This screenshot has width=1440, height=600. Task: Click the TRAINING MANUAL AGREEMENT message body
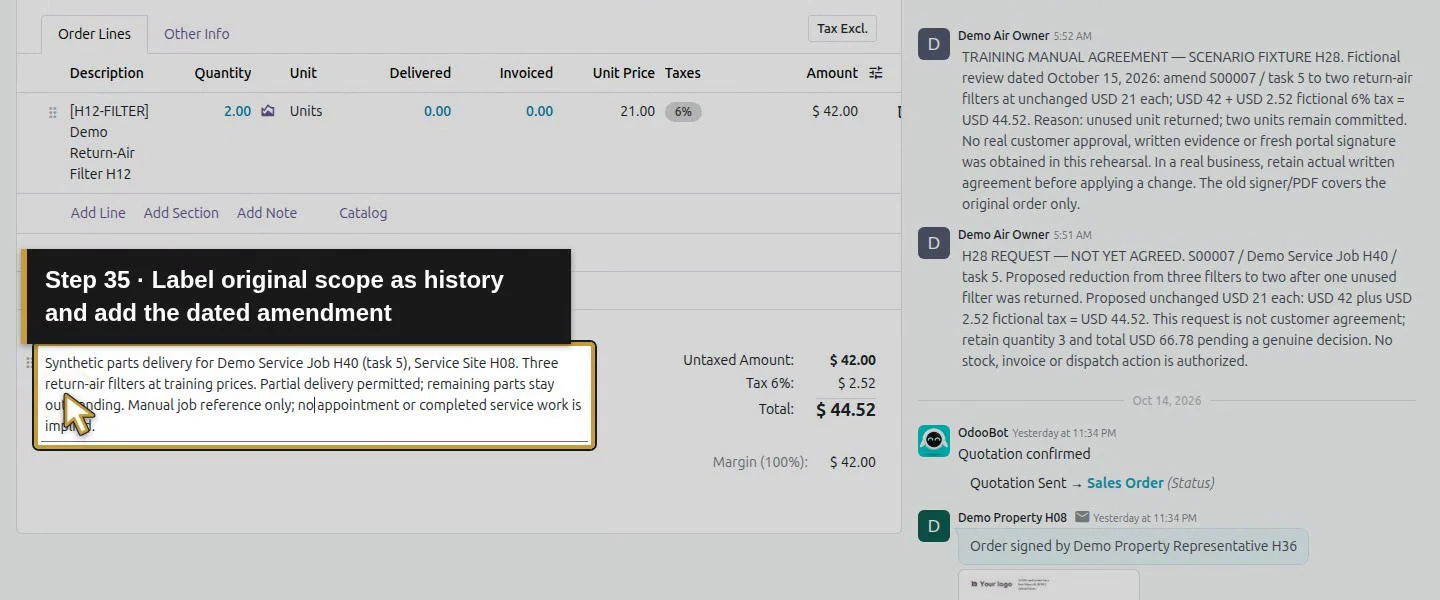(x=1185, y=130)
